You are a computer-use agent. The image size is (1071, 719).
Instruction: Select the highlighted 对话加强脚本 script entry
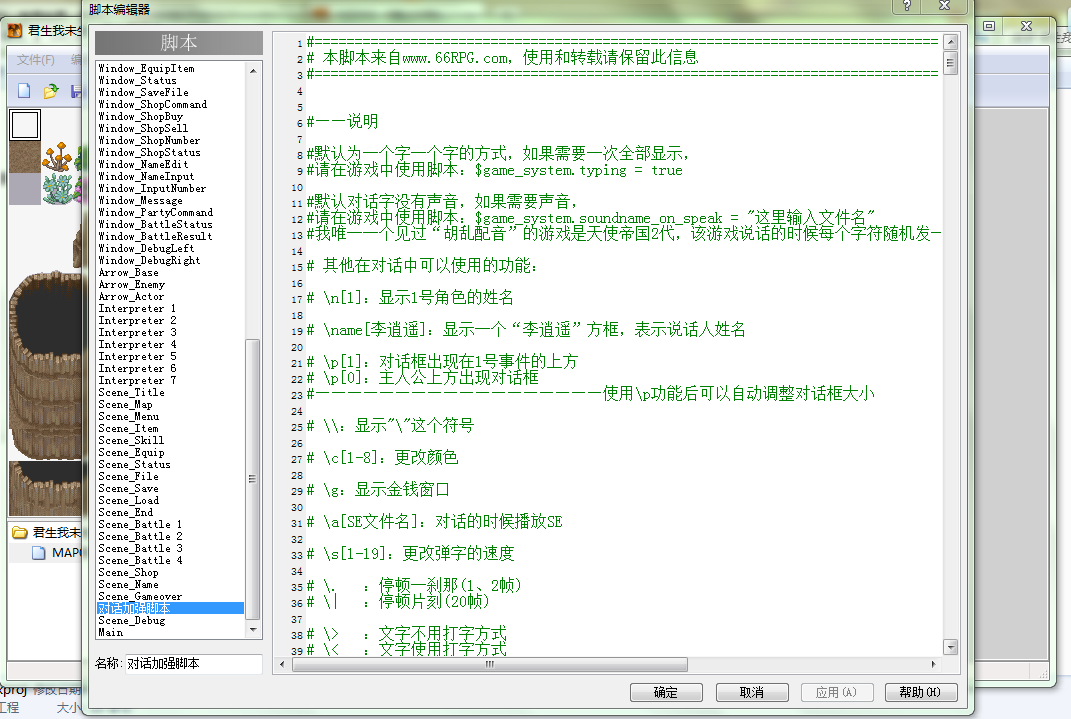click(170, 608)
